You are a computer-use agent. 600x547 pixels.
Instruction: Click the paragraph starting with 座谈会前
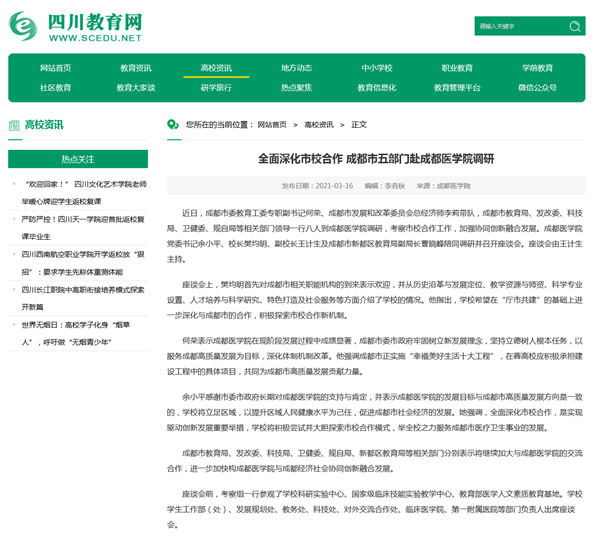(x=375, y=509)
